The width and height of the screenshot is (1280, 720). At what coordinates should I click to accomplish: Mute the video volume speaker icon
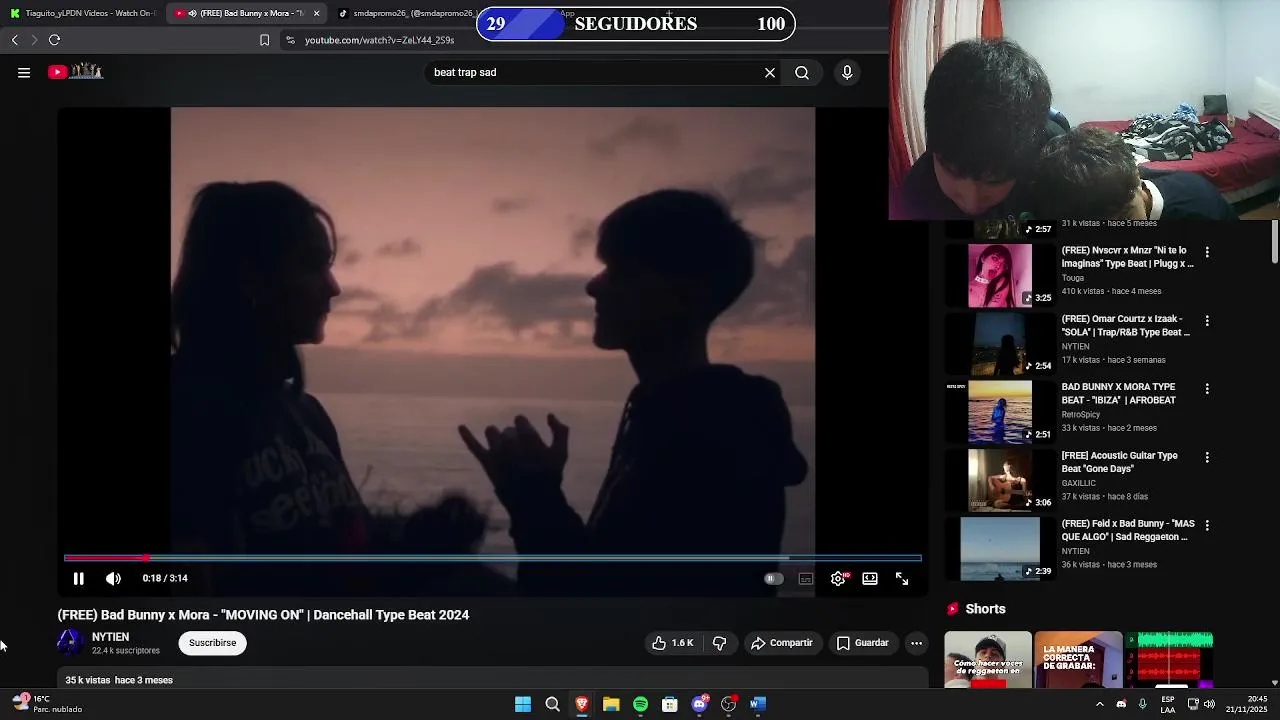[x=113, y=578]
